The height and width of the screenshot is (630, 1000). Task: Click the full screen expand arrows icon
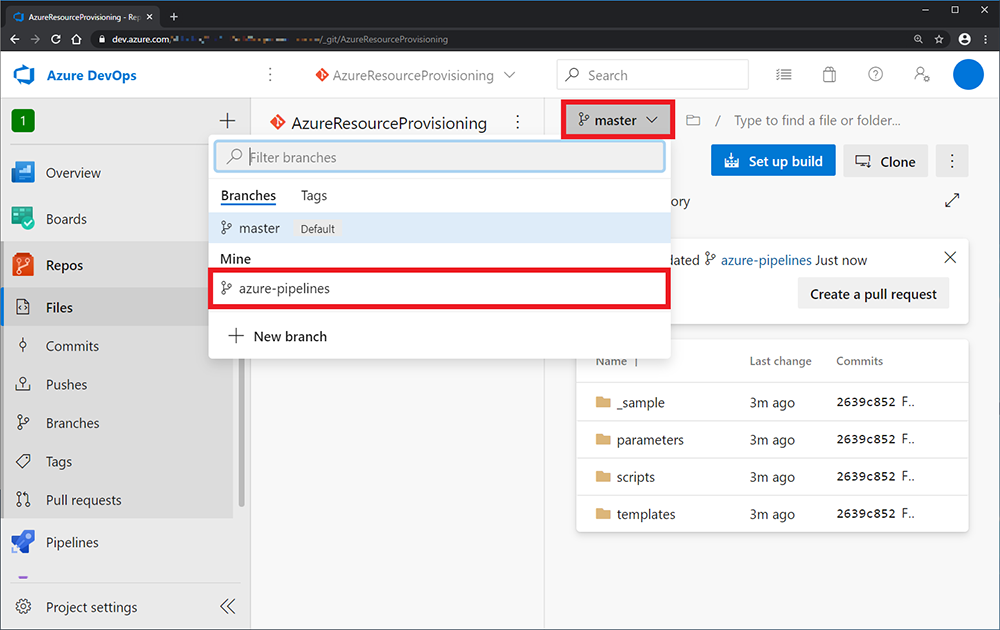[x=952, y=201]
